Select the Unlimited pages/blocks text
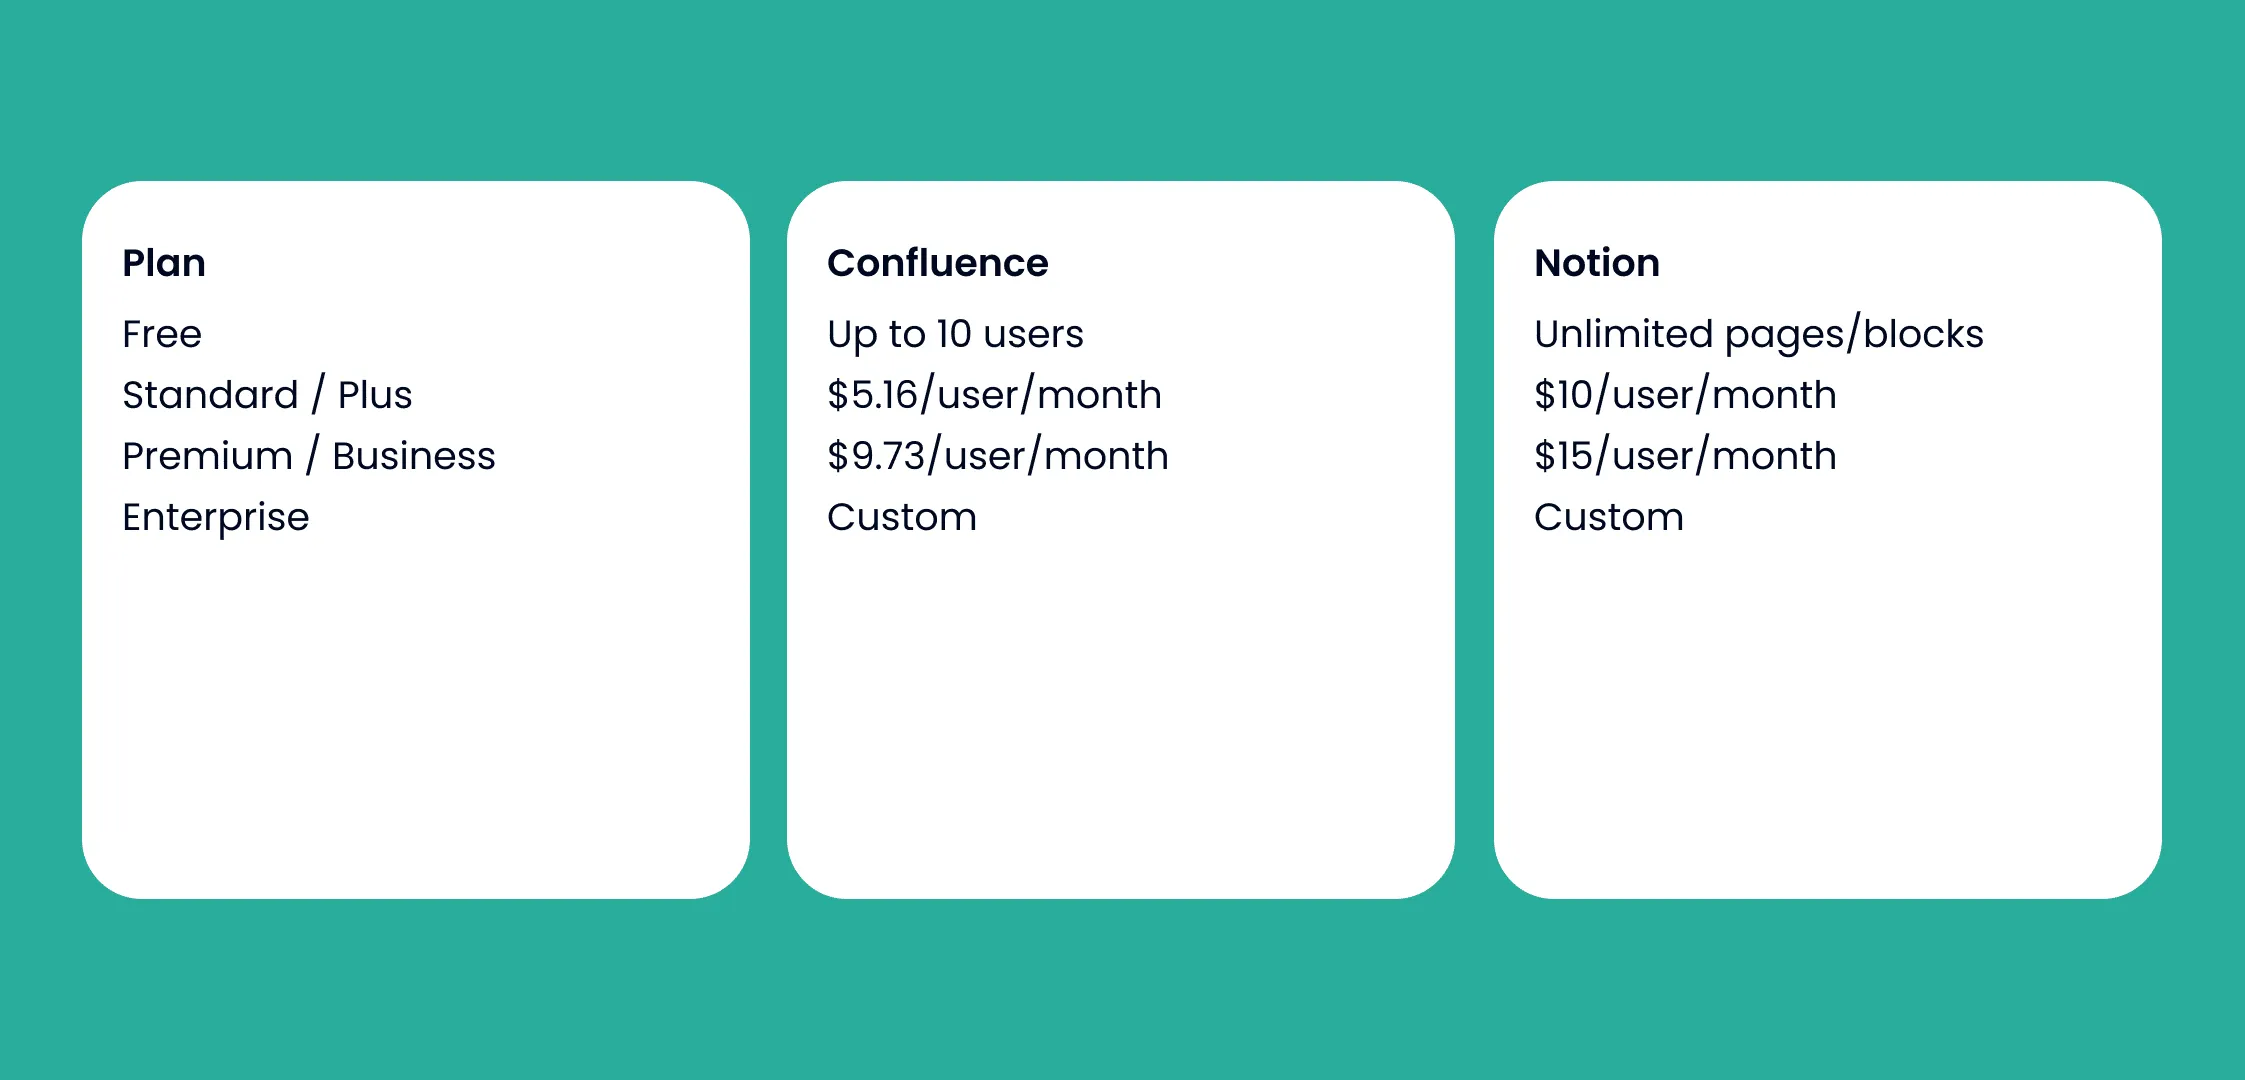 [1758, 334]
